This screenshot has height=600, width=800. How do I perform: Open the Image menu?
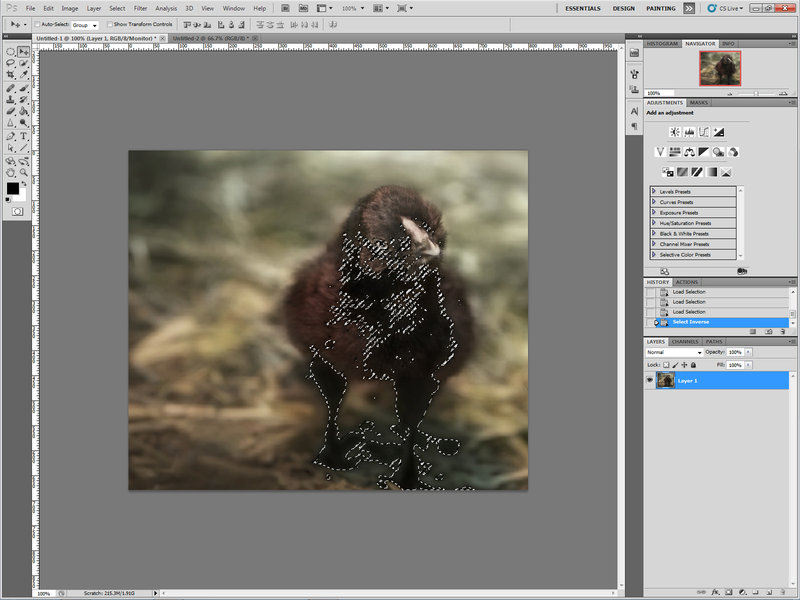[70, 8]
